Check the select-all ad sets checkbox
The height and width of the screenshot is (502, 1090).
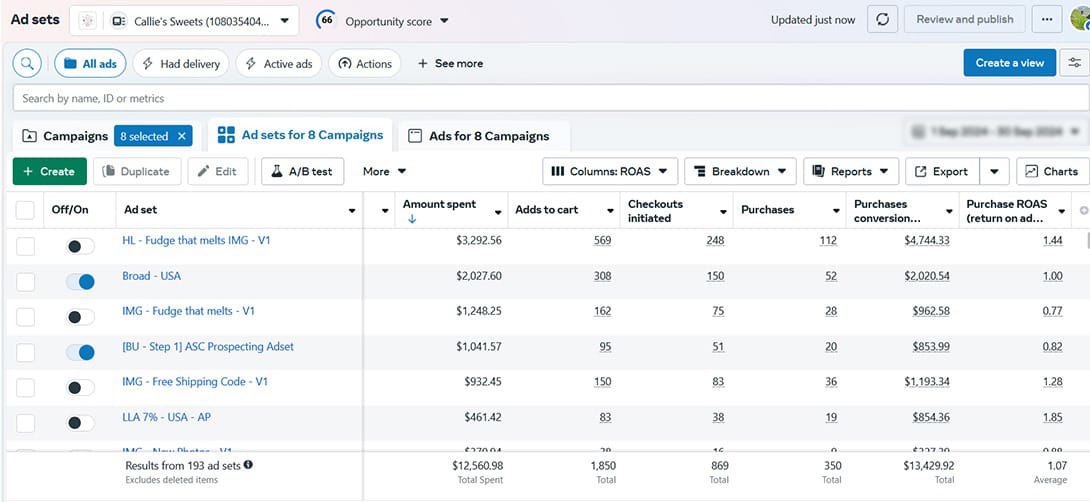[25, 210]
